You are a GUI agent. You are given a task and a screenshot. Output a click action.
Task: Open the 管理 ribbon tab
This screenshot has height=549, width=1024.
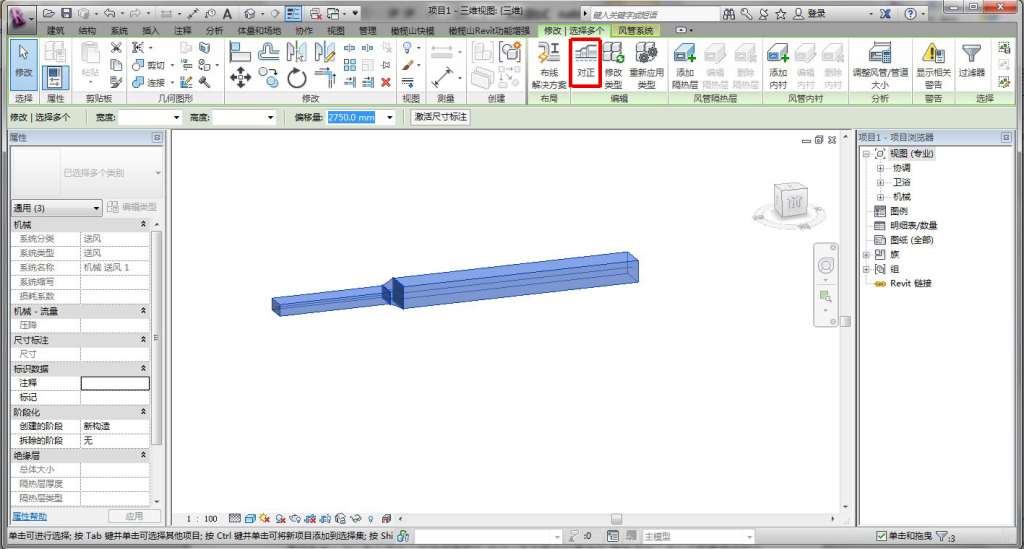[x=368, y=31]
